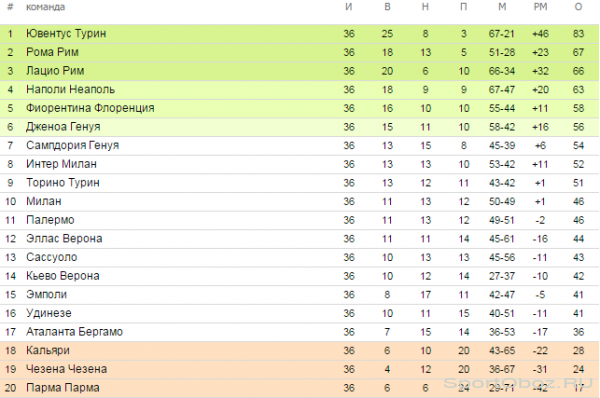Image resolution: width=600 pixels, height=398 pixels.
Task: Click the Эллас Верона team name
Action: [64, 239]
